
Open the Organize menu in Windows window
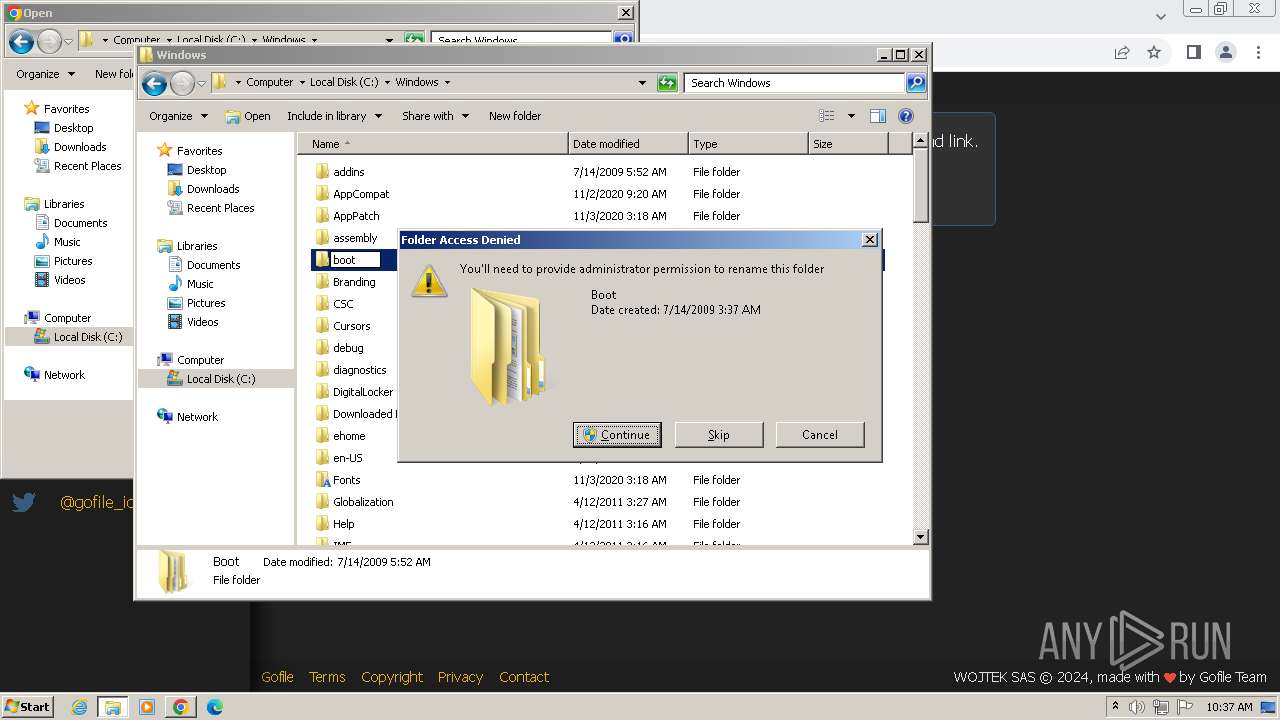178,116
